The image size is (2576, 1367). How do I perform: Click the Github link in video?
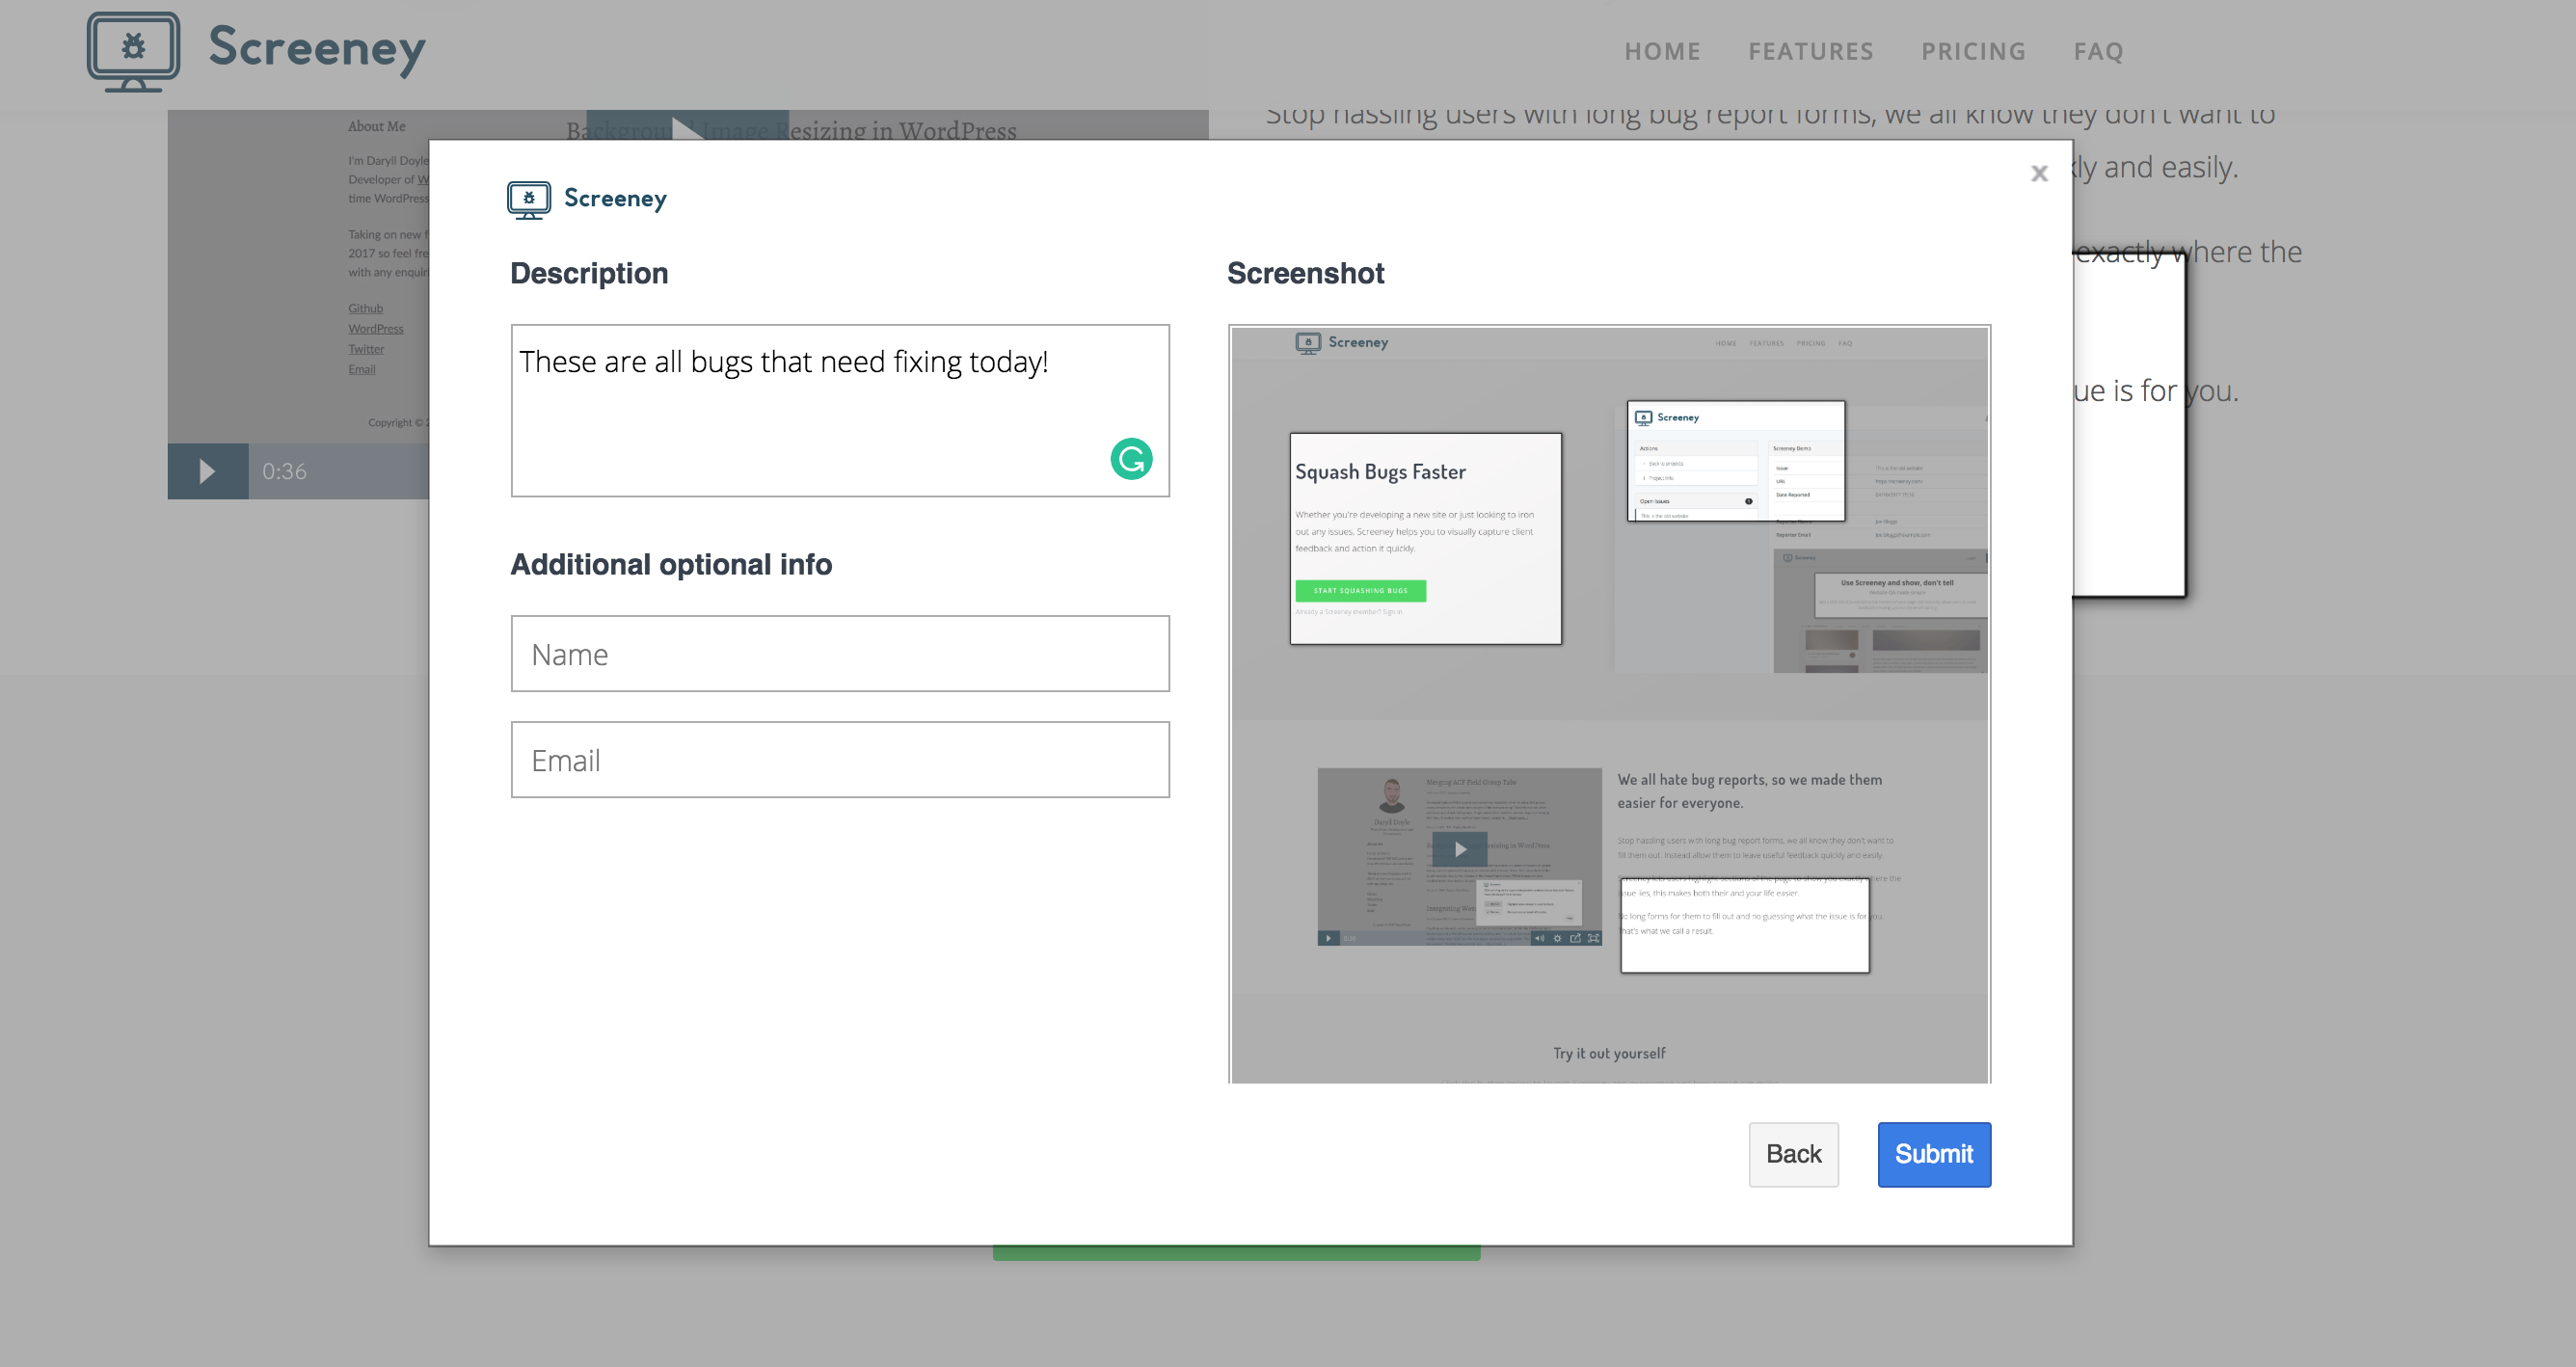(365, 309)
